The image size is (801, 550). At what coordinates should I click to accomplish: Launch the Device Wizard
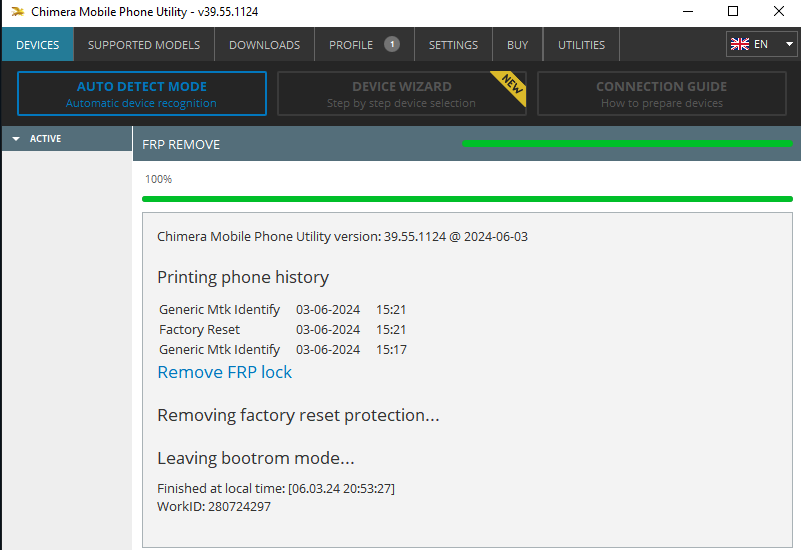(401, 94)
